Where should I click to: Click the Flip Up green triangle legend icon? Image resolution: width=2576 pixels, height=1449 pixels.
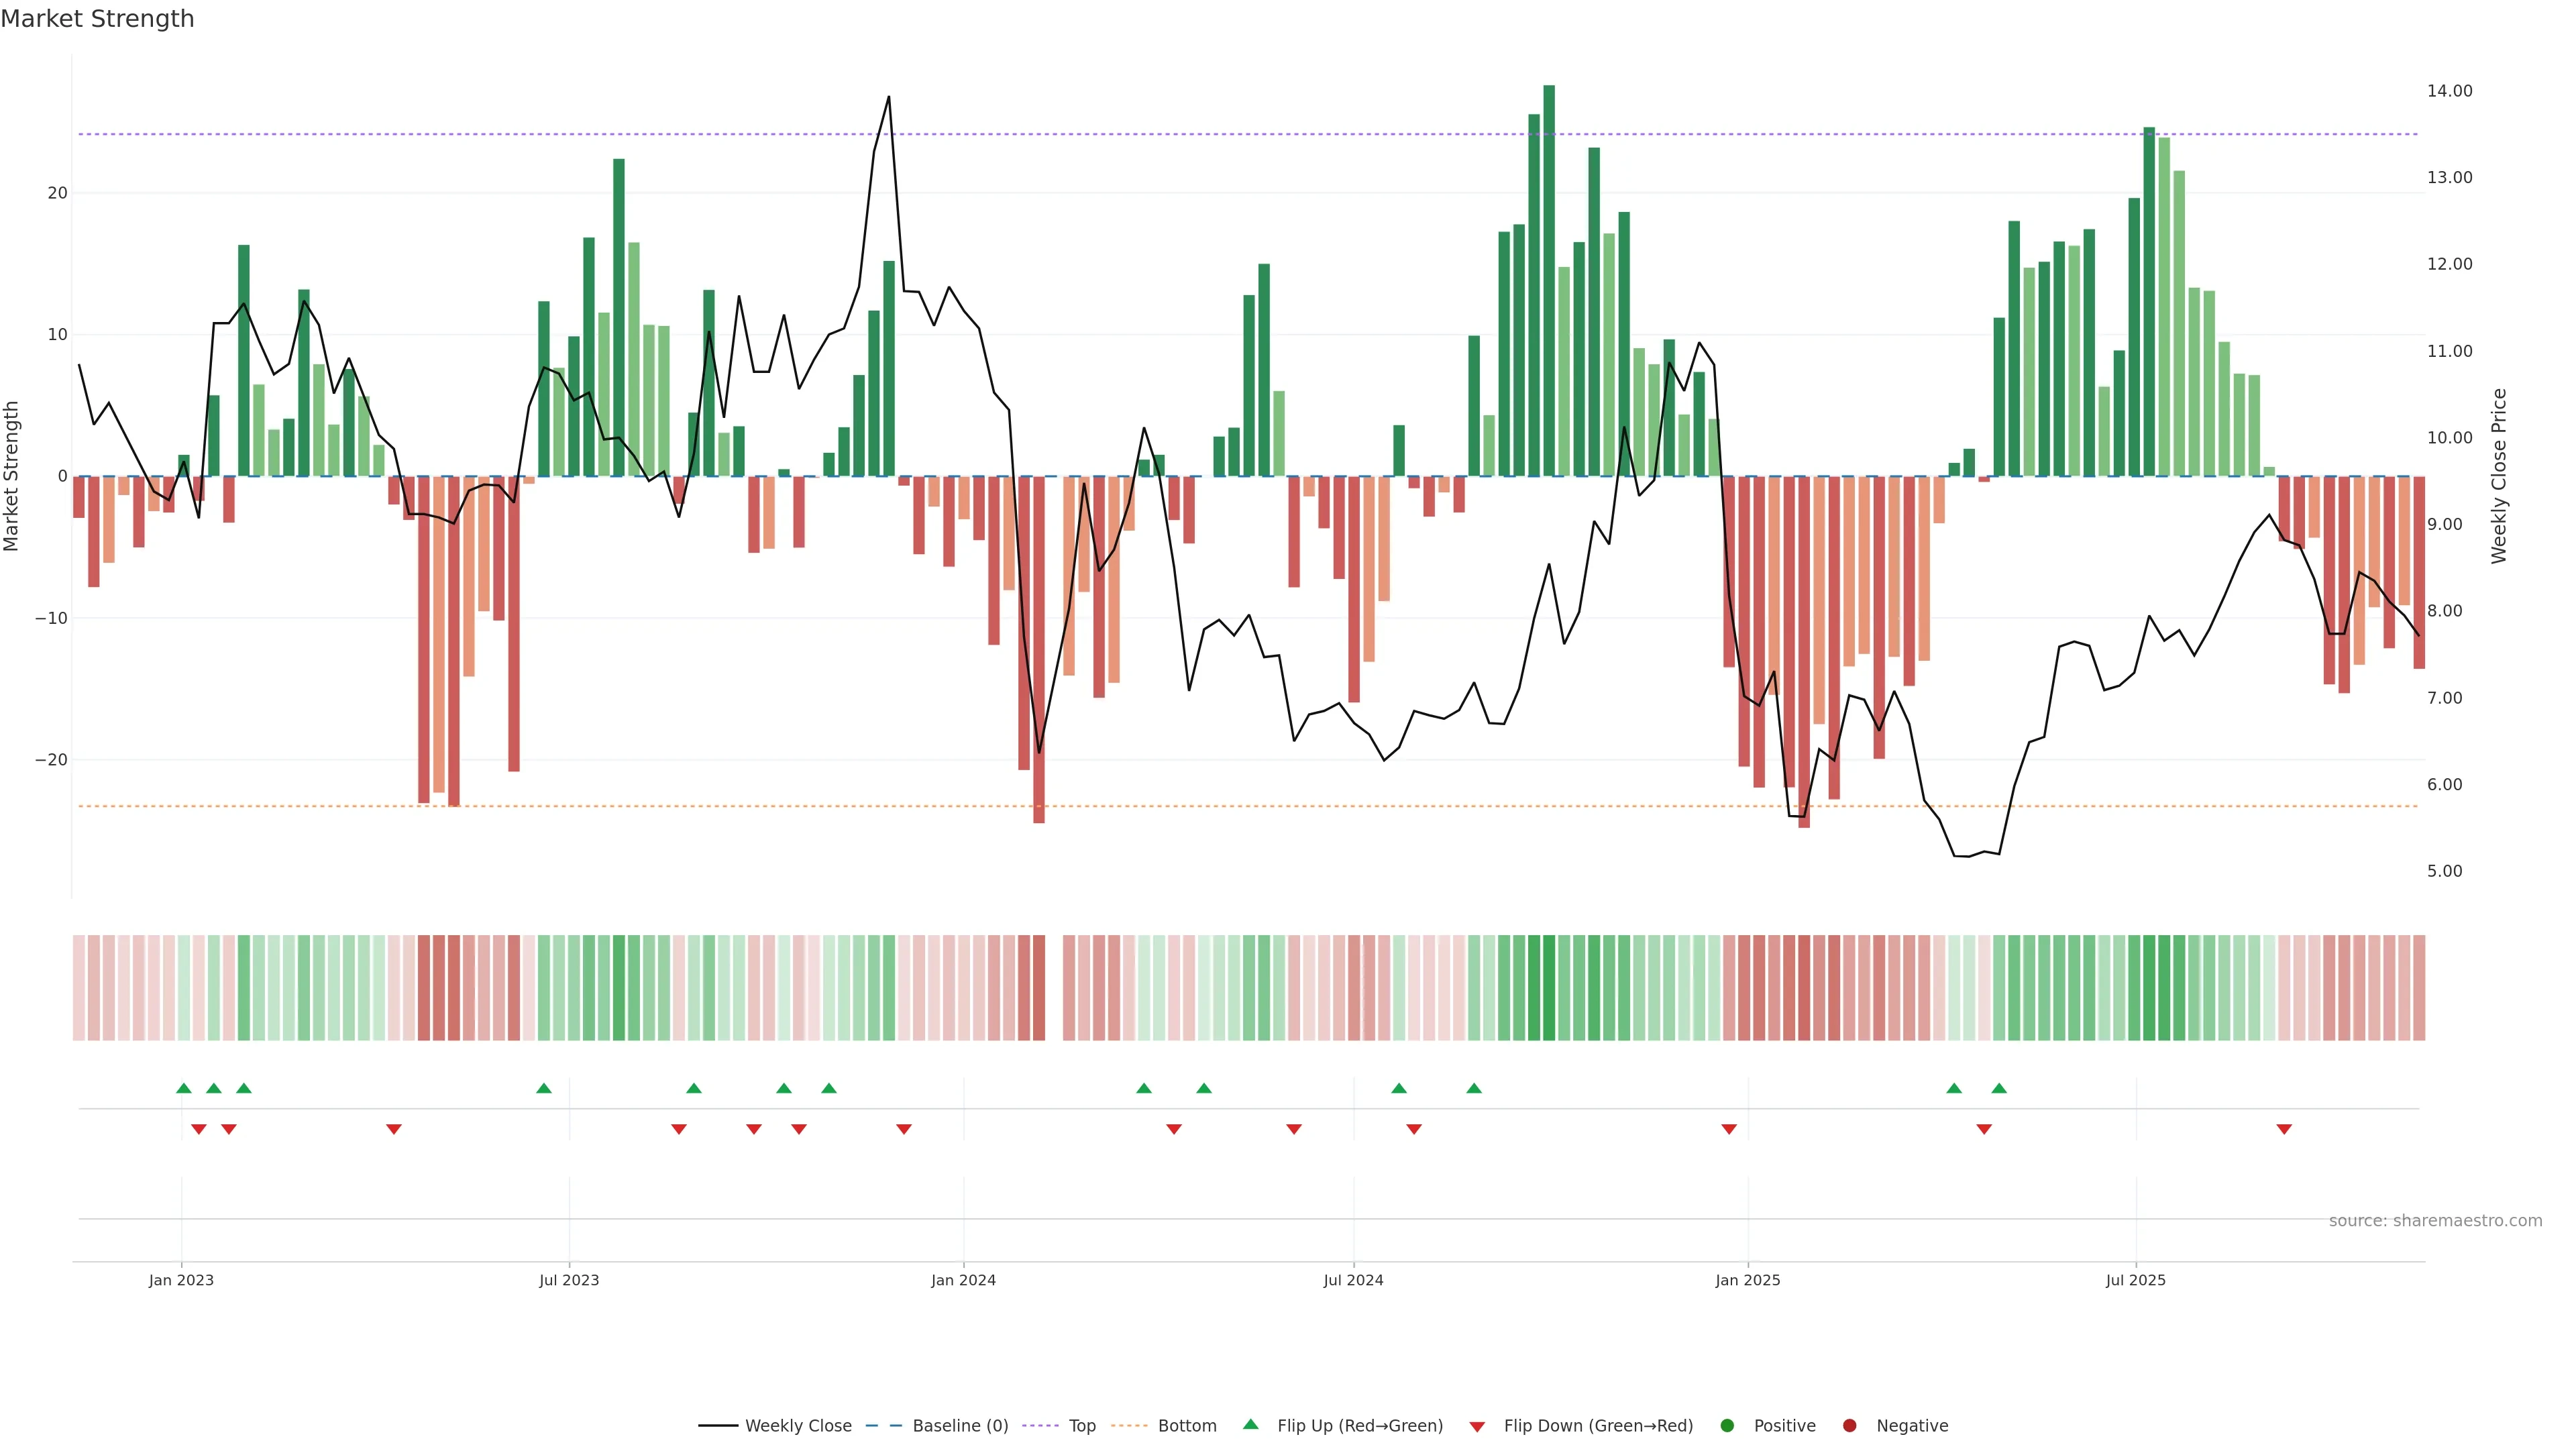click(x=1250, y=1425)
